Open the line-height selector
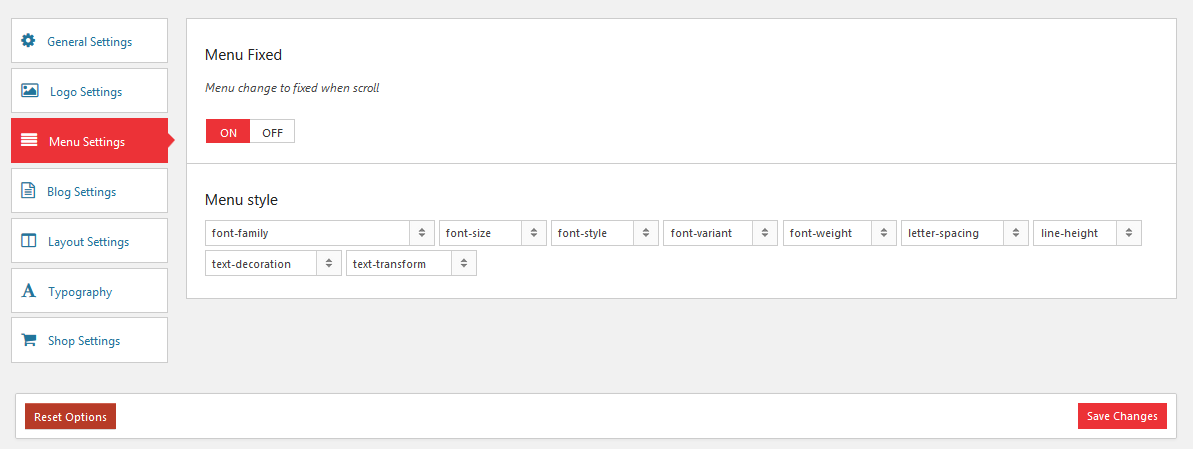 tap(1087, 233)
